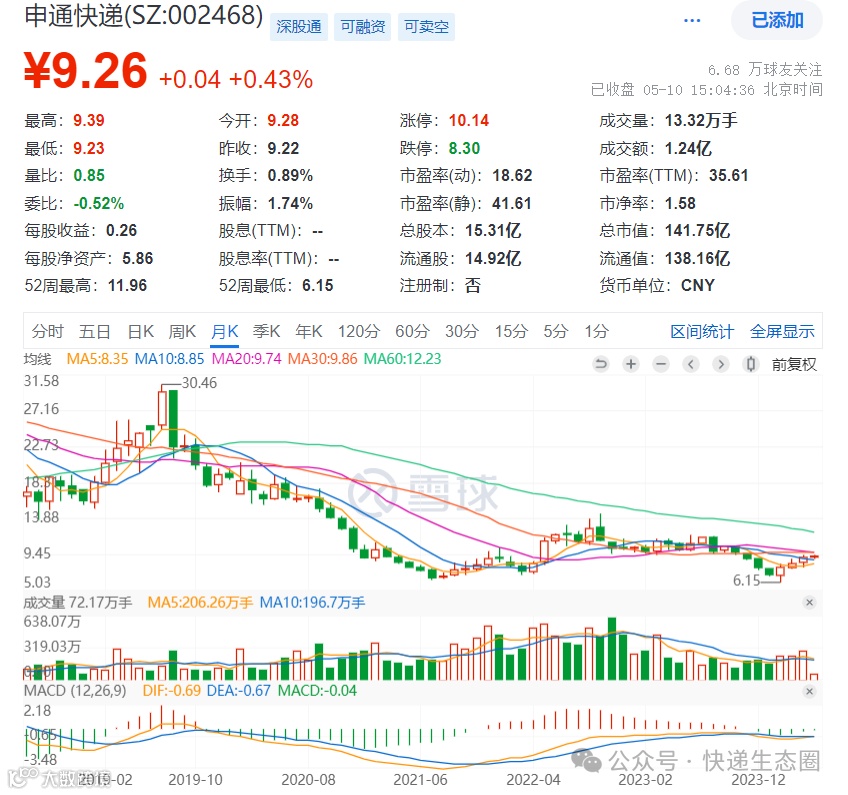Viewport: 848px width, 795px height.
Task: Close the MACD indicator panel
Action: (x=809, y=691)
